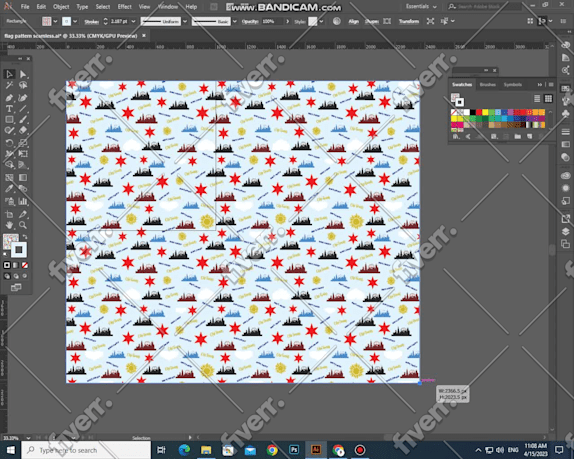Select the Gradient tool
The width and height of the screenshot is (574, 459).
pos(23,178)
